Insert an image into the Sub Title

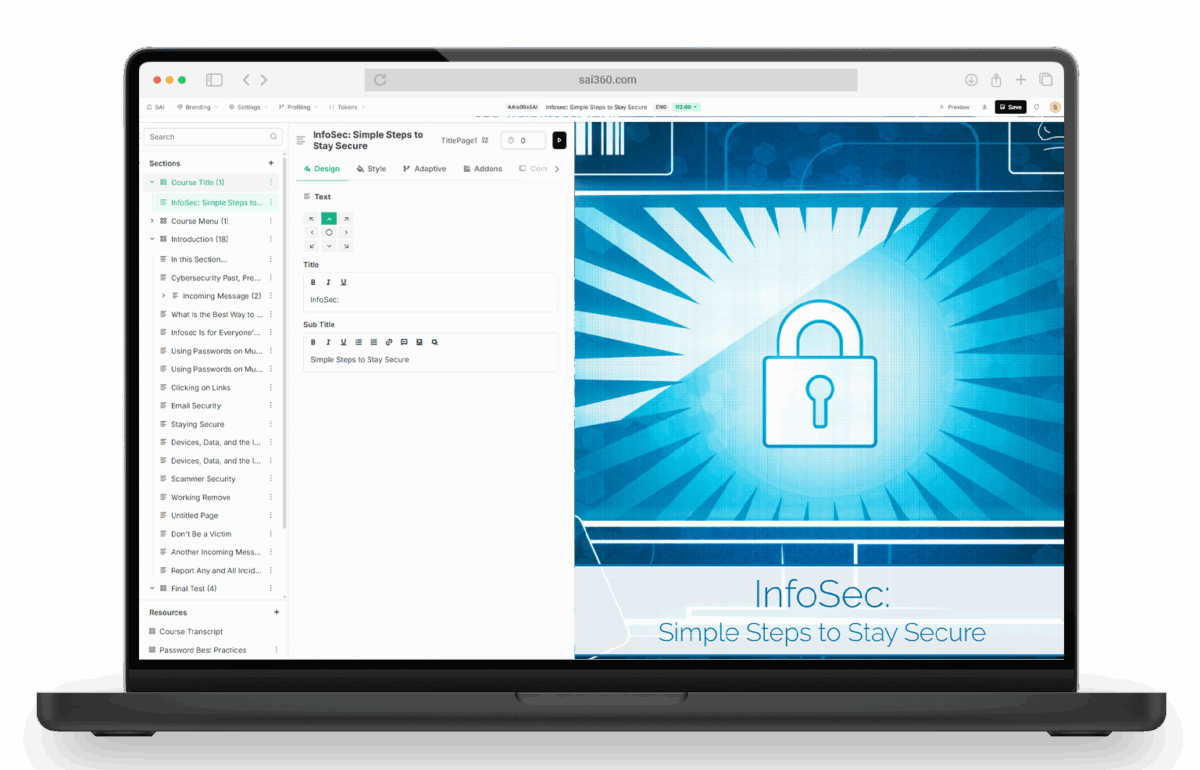(419, 342)
